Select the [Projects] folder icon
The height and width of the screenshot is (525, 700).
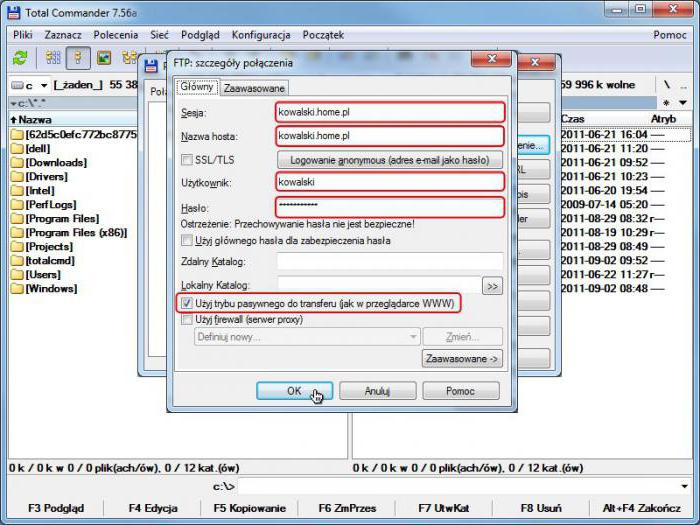[x=17, y=246]
